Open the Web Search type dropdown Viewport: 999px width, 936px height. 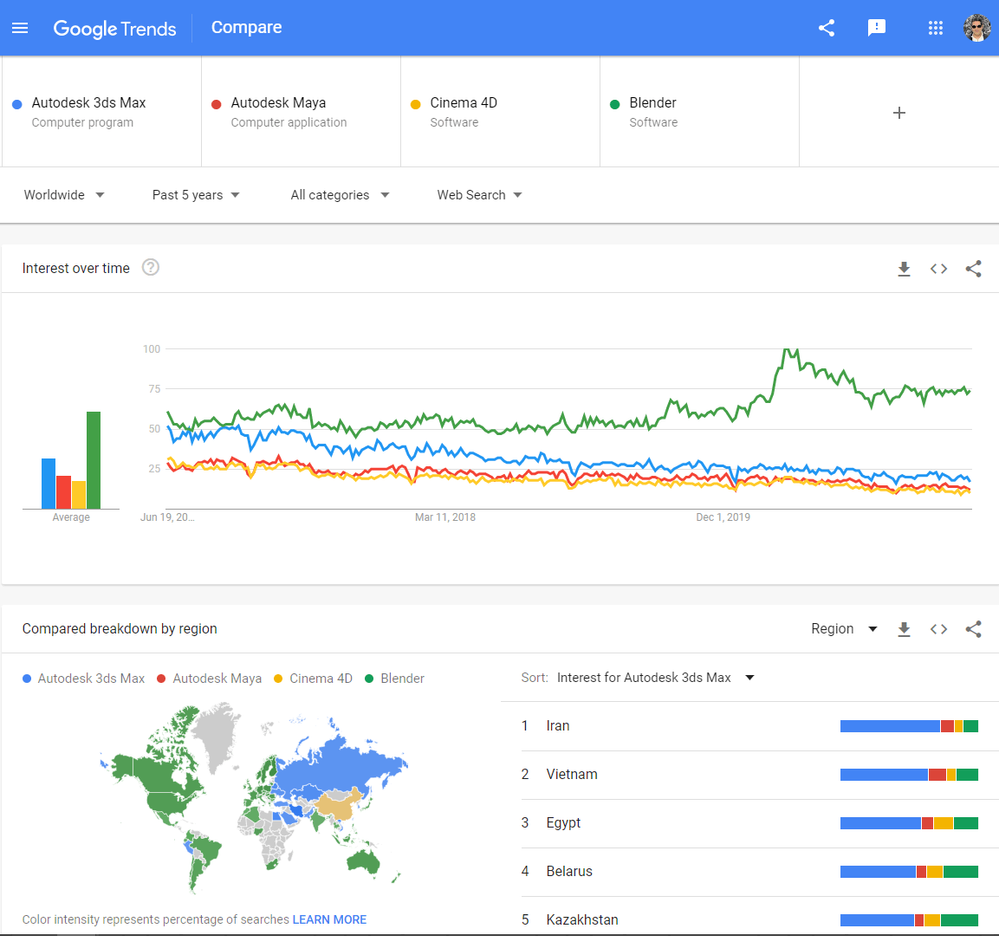(479, 195)
